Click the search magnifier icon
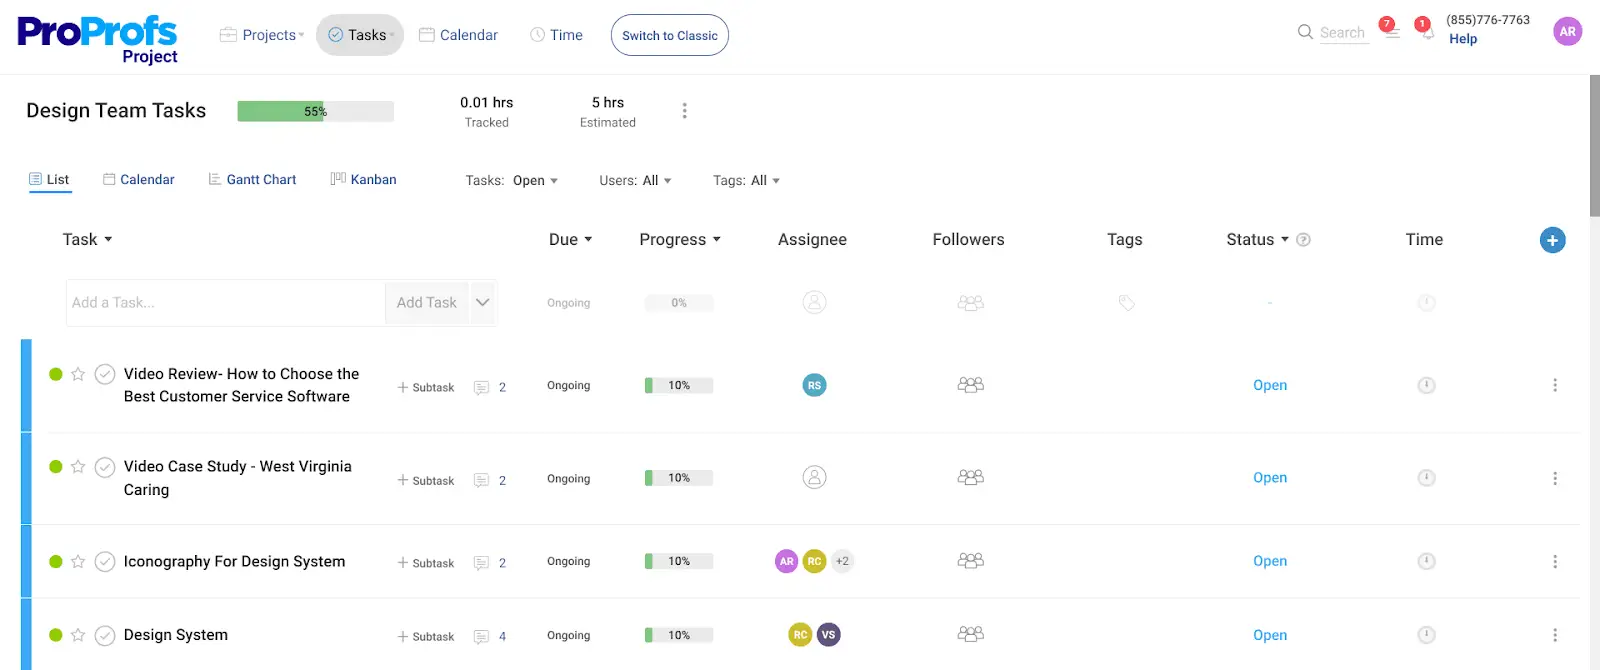The width and height of the screenshot is (1600, 670). point(1305,32)
